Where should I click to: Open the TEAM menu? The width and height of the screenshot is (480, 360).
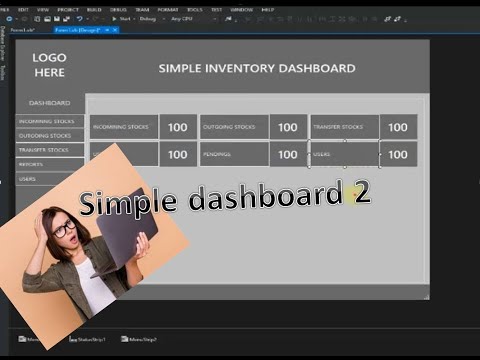tap(142, 10)
